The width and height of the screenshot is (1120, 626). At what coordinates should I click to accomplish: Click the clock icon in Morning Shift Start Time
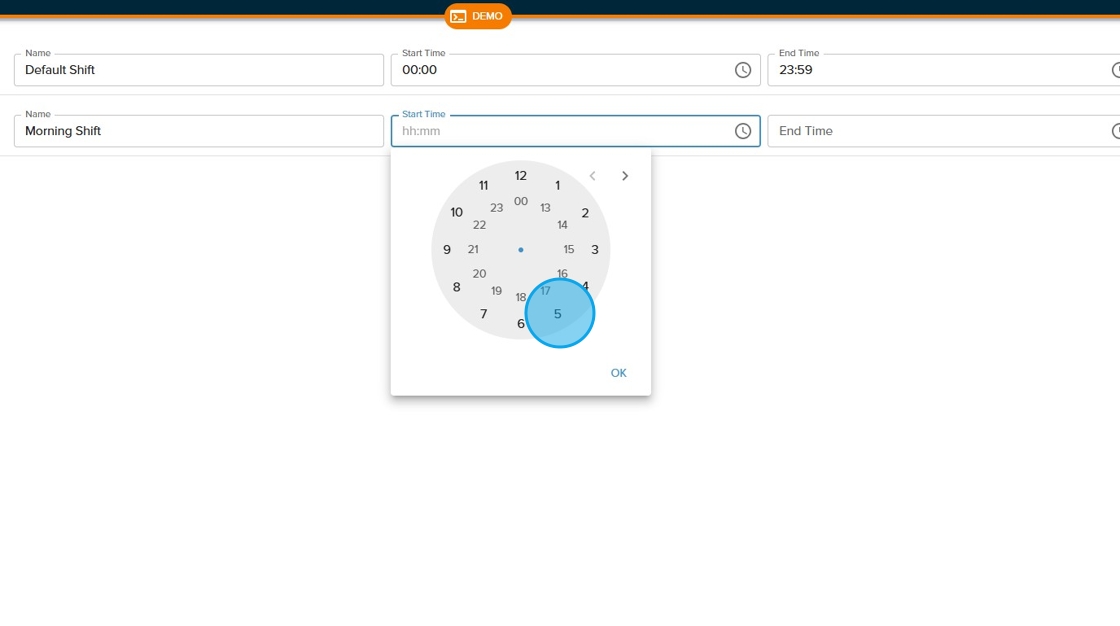click(x=743, y=131)
